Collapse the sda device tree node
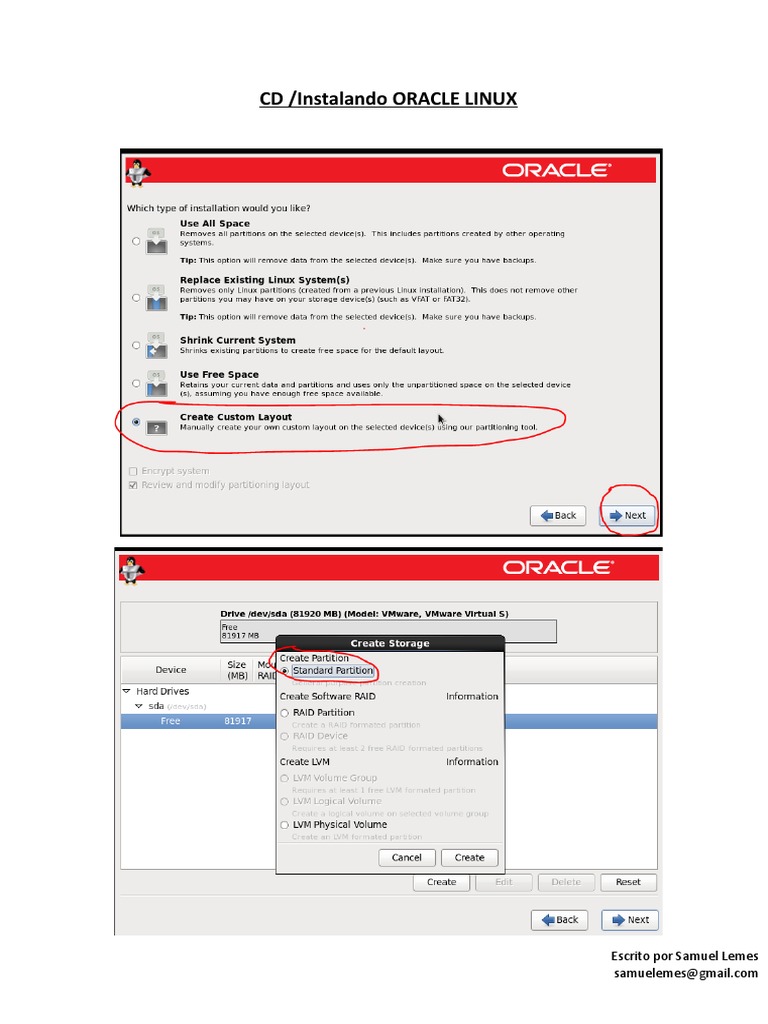This screenshot has width=768, height=1024. coord(138,706)
